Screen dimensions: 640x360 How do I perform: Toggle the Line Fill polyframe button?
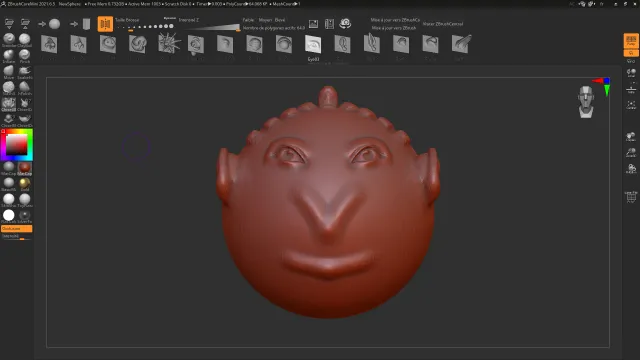click(x=631, y=196)
